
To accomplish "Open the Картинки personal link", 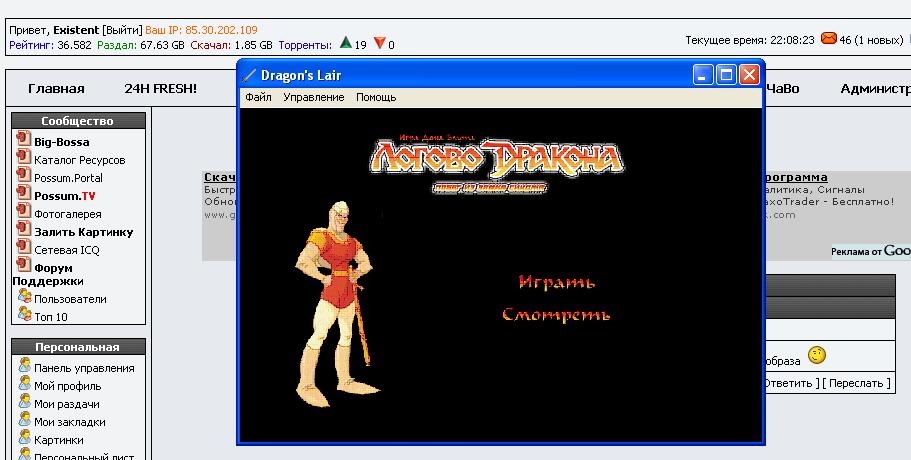I will [x=59, y=440].
